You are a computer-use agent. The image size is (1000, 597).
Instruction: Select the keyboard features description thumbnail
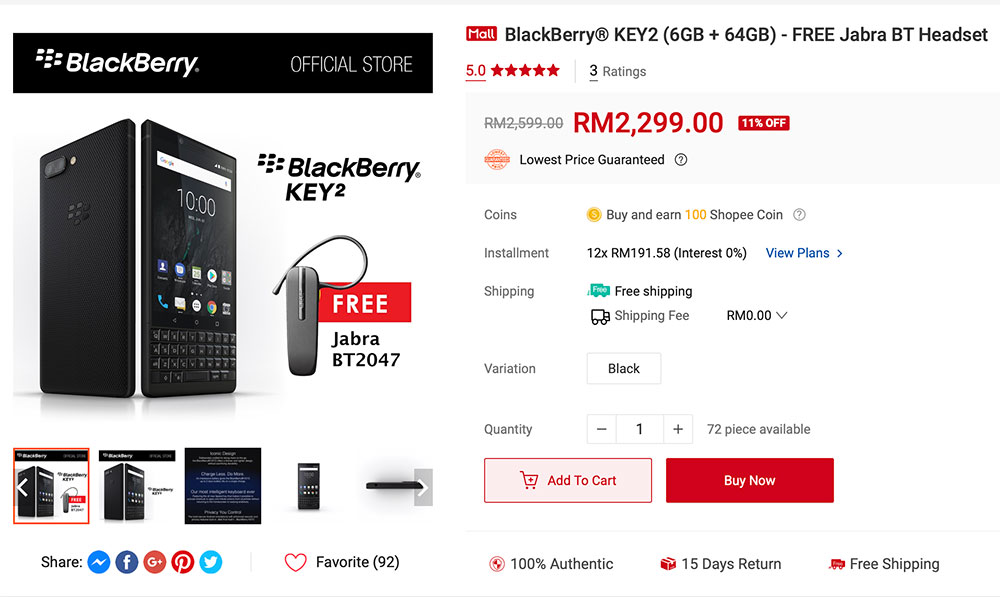click(x=223, y=486)
